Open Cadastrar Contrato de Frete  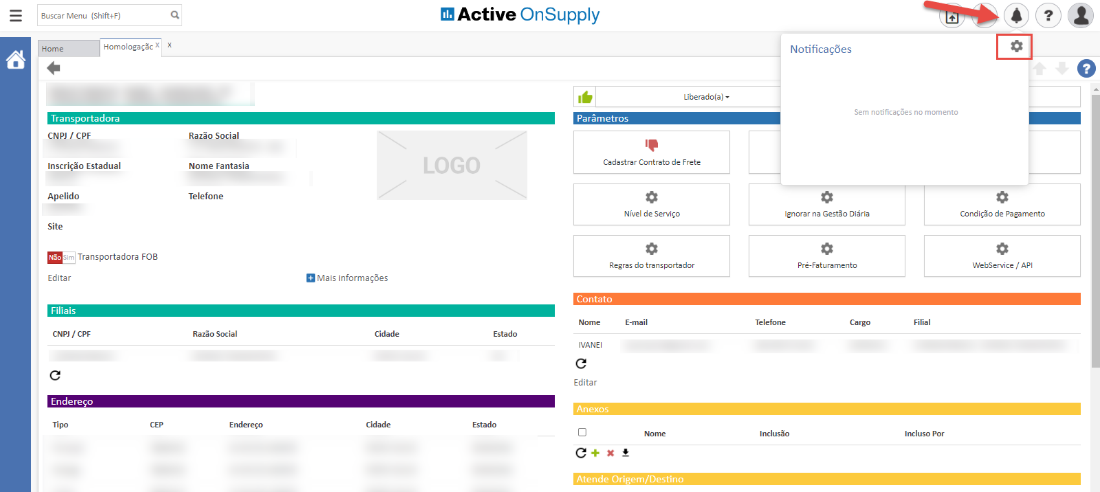point(652,152)
